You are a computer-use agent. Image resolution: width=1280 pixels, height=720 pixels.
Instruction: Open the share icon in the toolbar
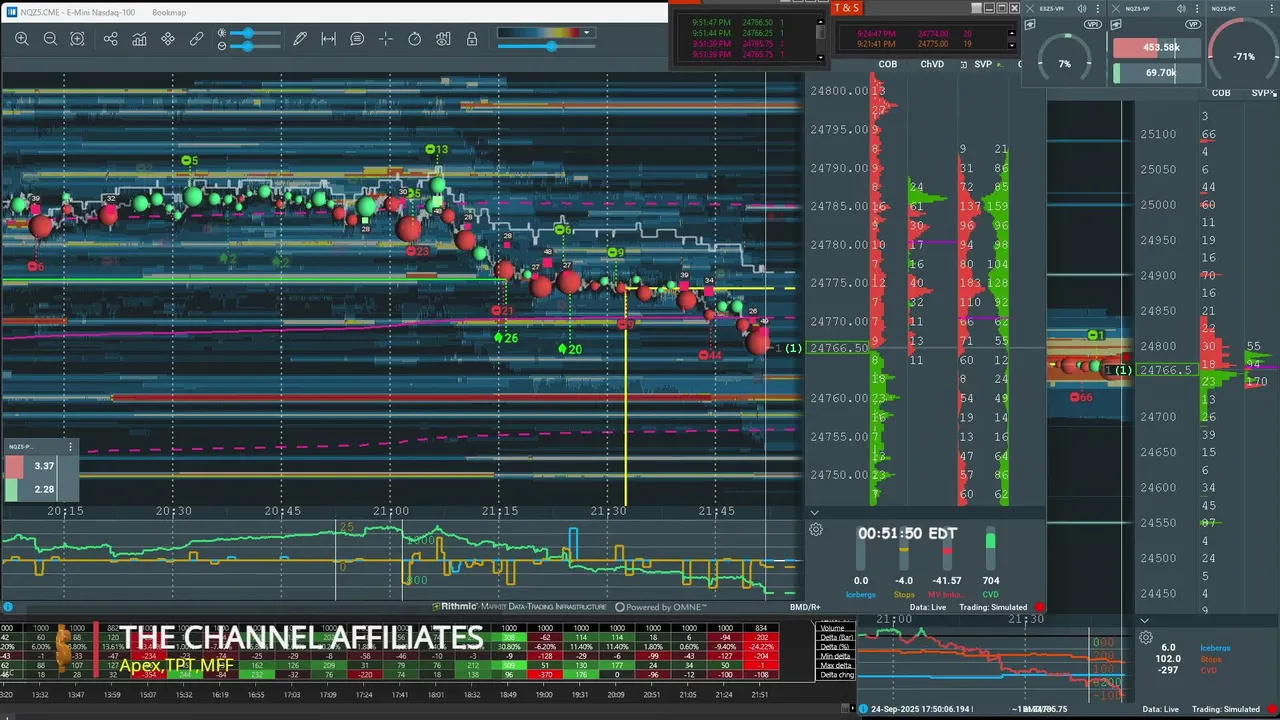coord(111,39)
